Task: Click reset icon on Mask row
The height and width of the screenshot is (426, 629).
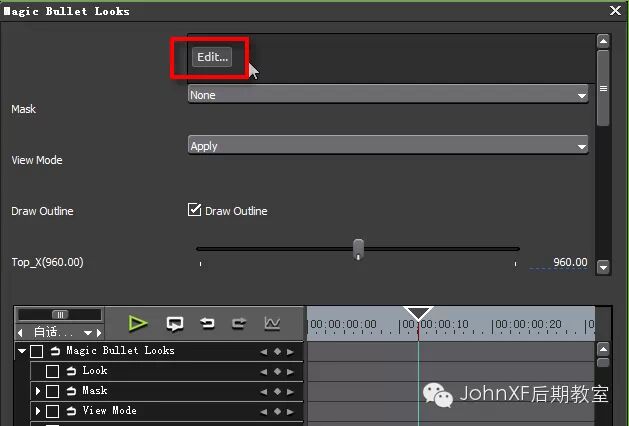Action: pos(71,391)
